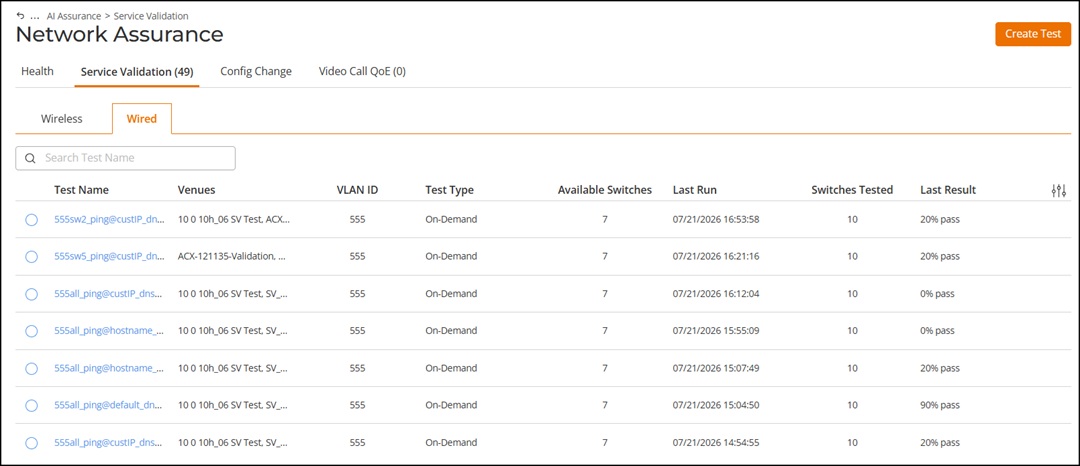The height and width of the screenshot is (466, 1080).
Task: Click the 0% pass result in 16:12:04 row
Action: coord(937,293)
